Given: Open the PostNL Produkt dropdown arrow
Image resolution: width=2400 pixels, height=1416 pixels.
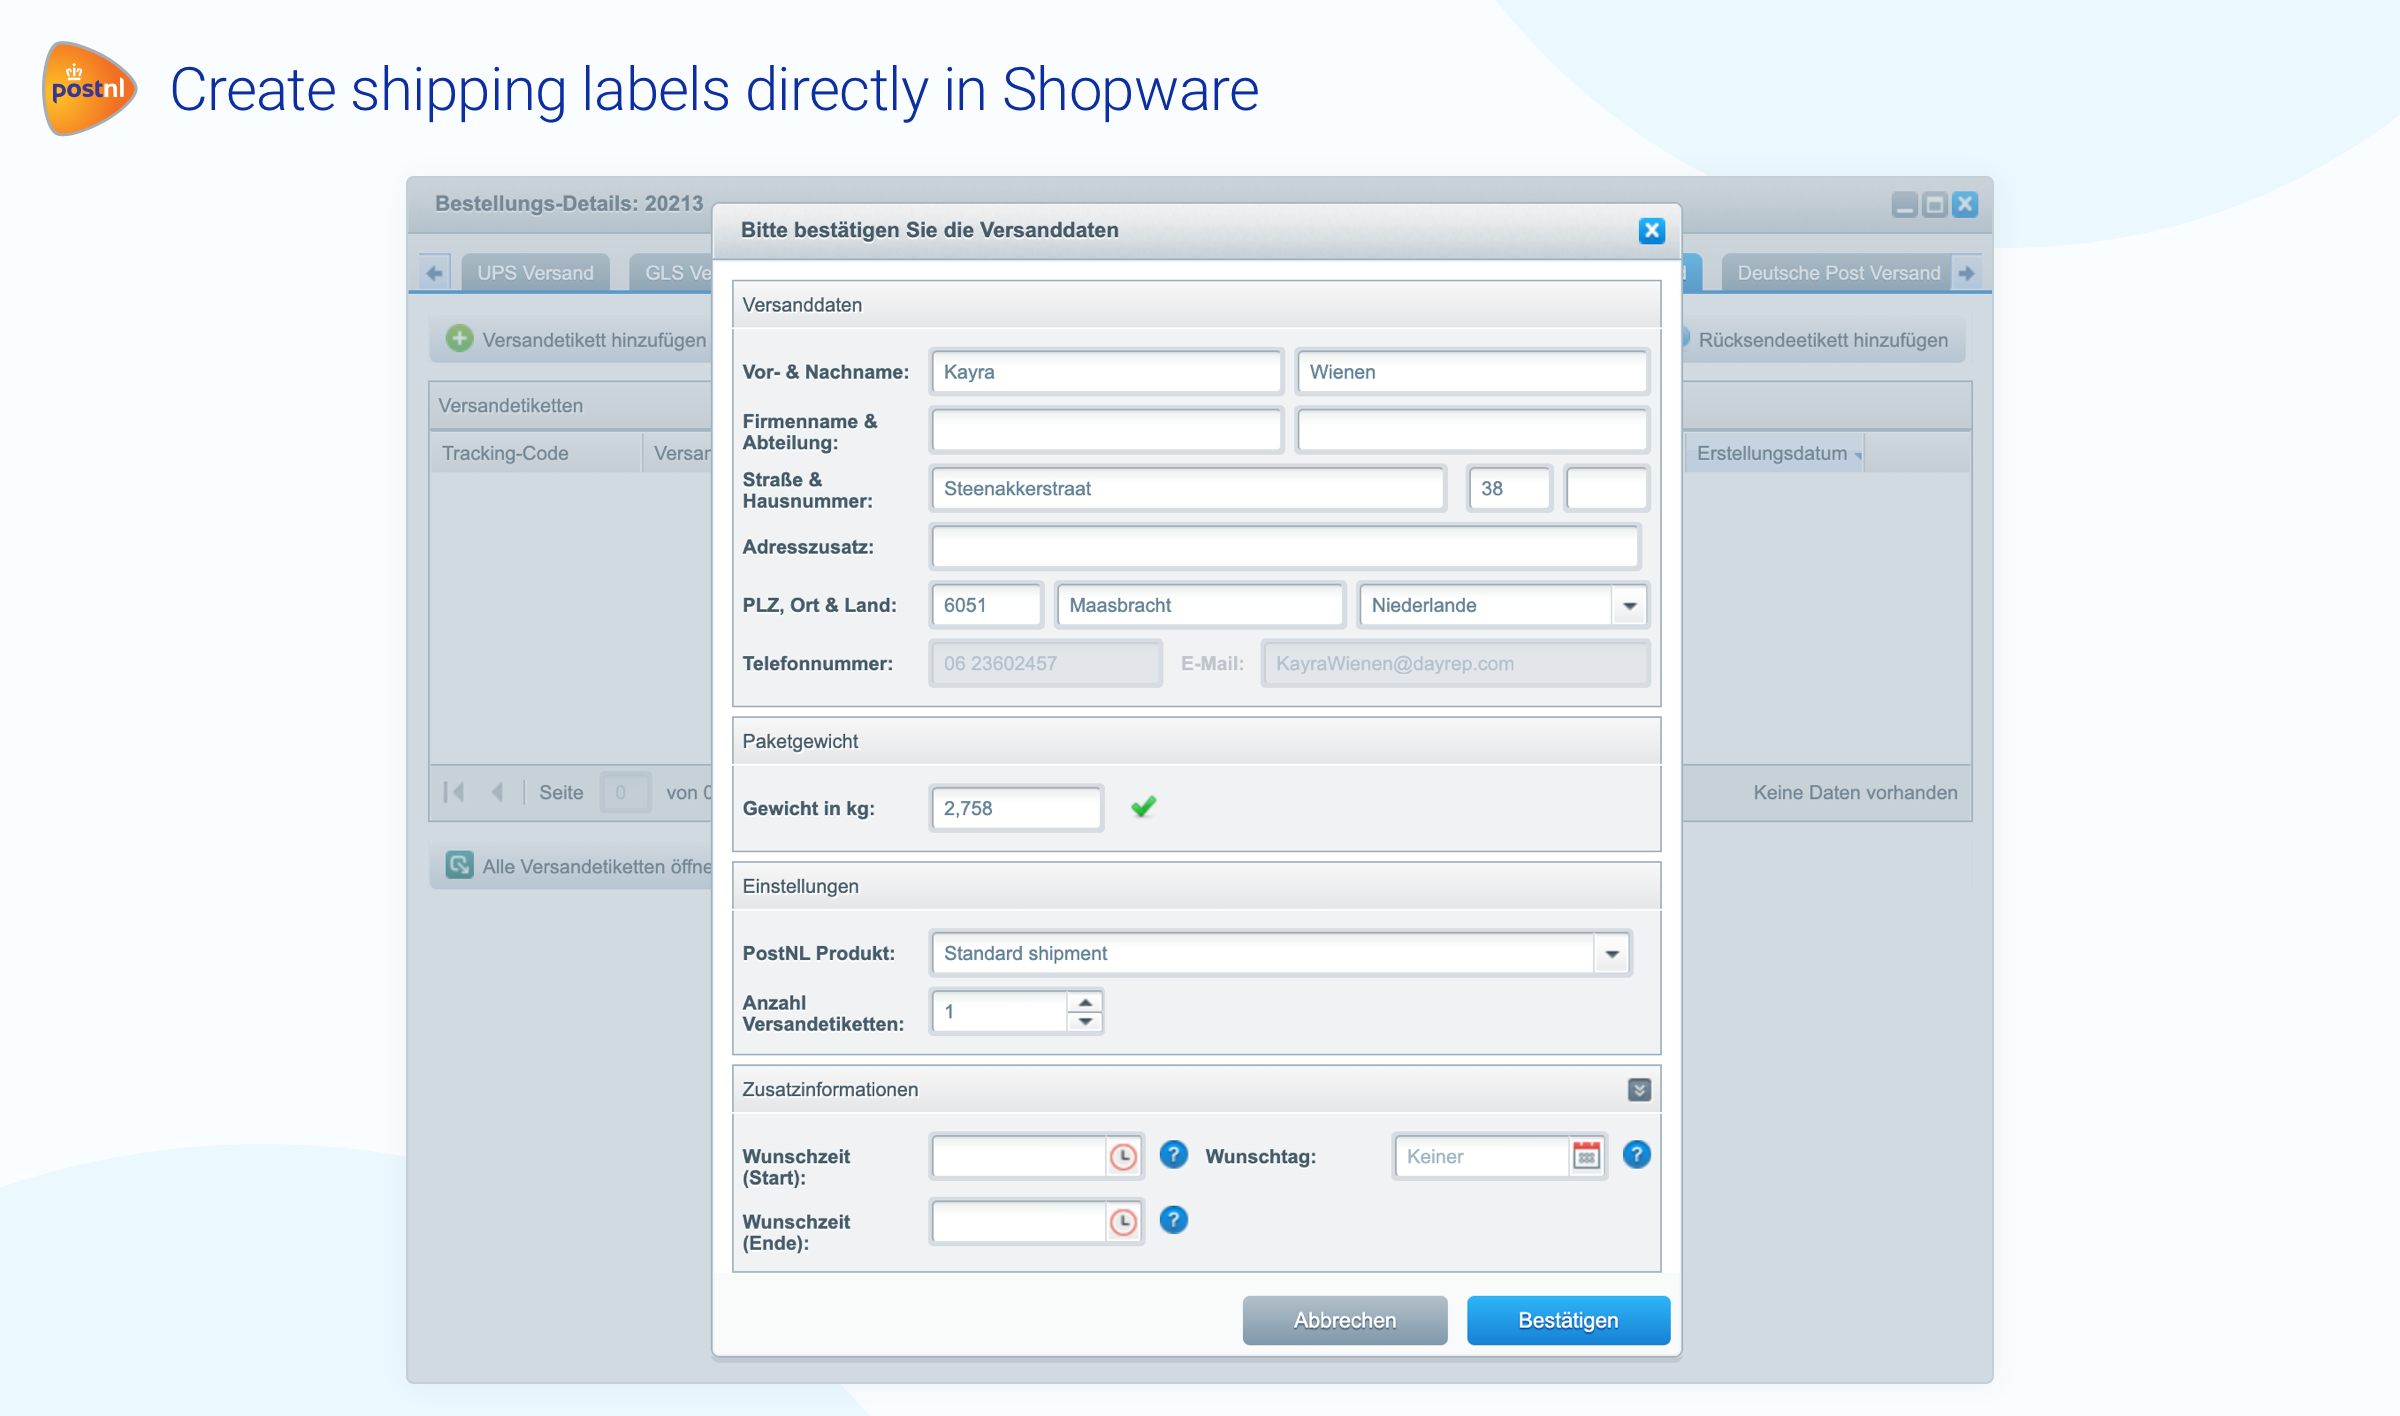Looking at the screenshot, I should point(1611,954).
